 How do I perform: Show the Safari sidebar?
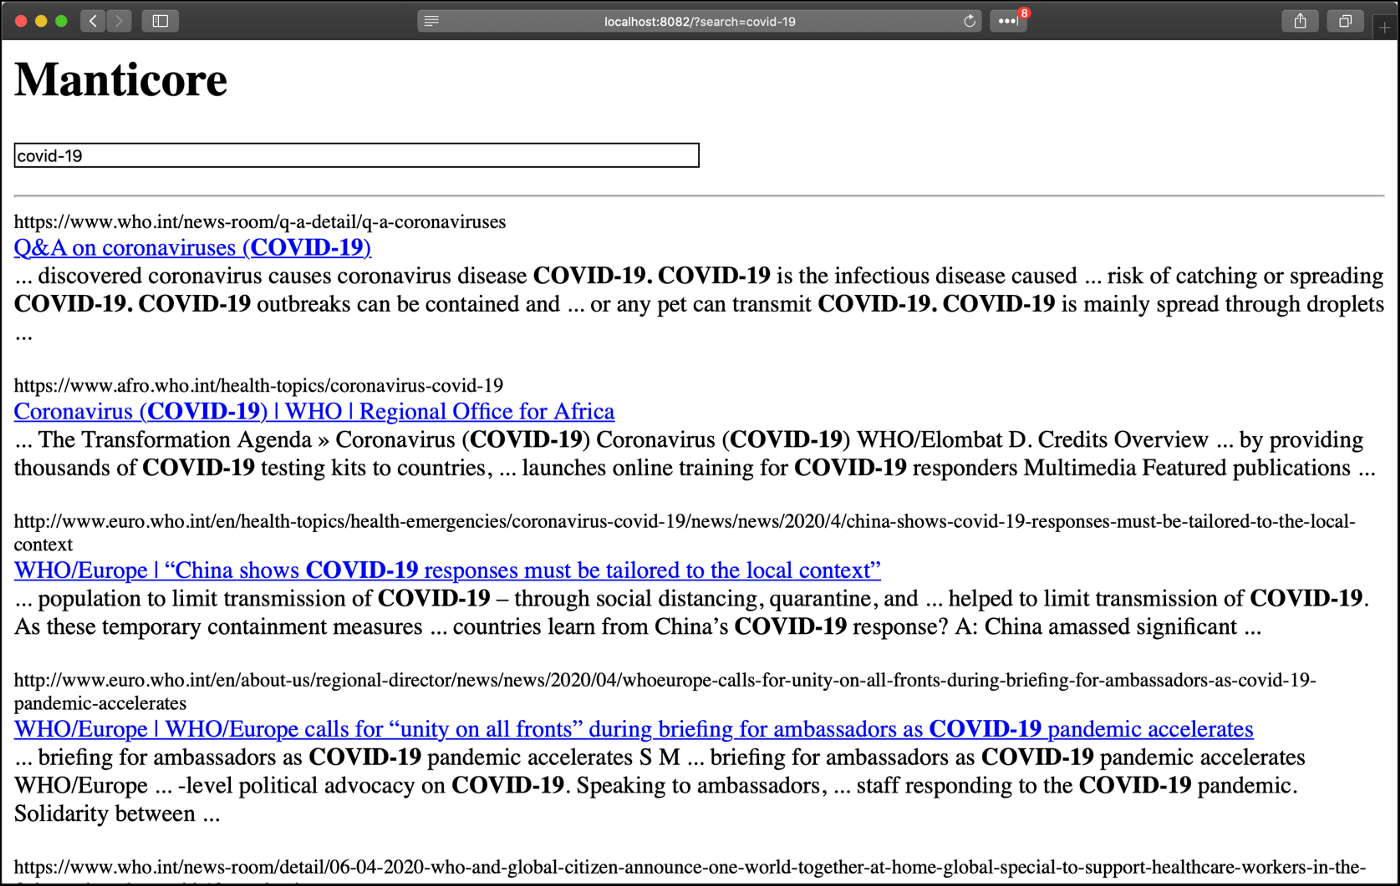coord(160,21)
